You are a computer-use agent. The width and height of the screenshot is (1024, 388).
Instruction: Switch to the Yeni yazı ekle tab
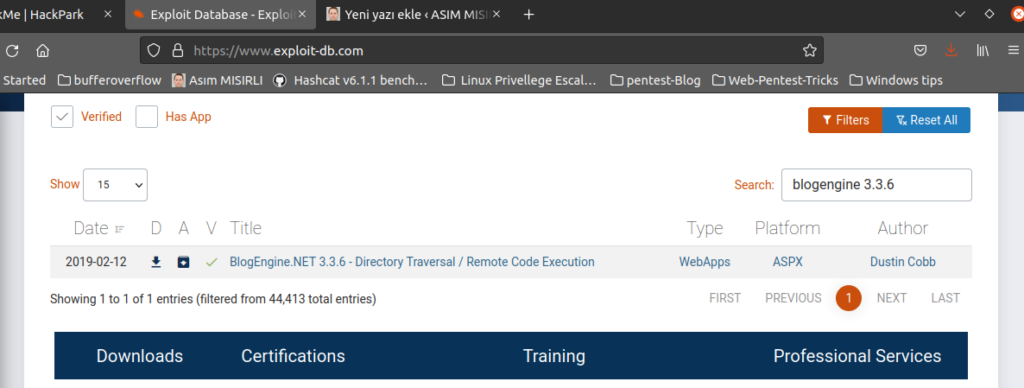(415, 14)
